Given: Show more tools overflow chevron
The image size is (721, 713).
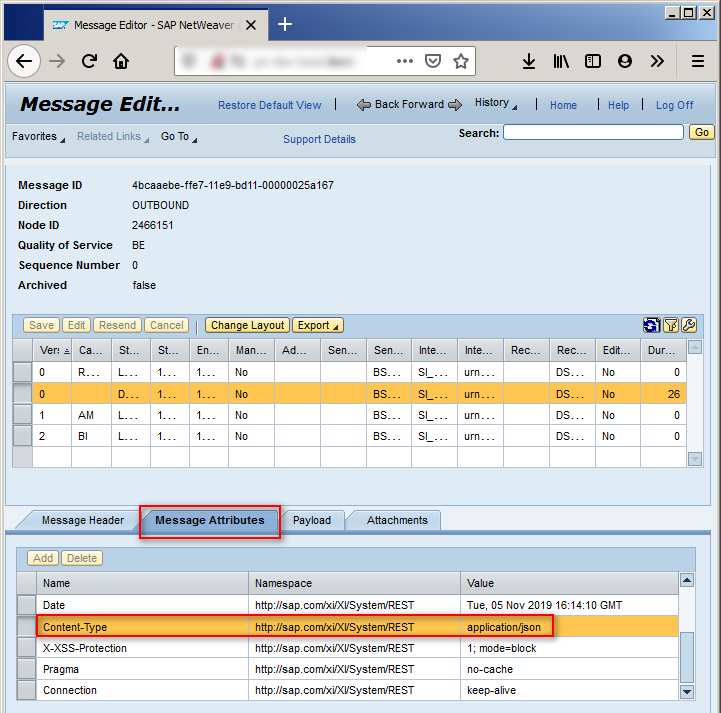Looking at the screenshot, I should point(657,61).
